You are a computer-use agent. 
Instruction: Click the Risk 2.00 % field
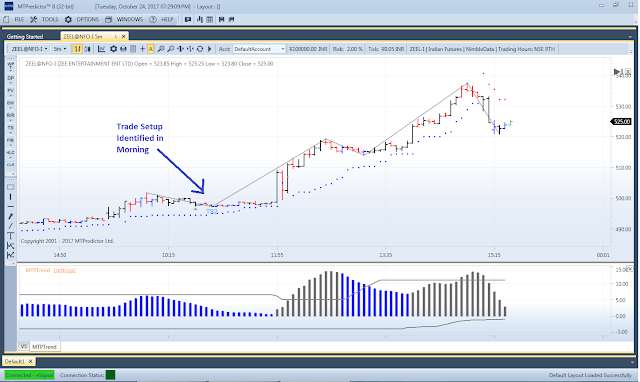pos(347,49)
